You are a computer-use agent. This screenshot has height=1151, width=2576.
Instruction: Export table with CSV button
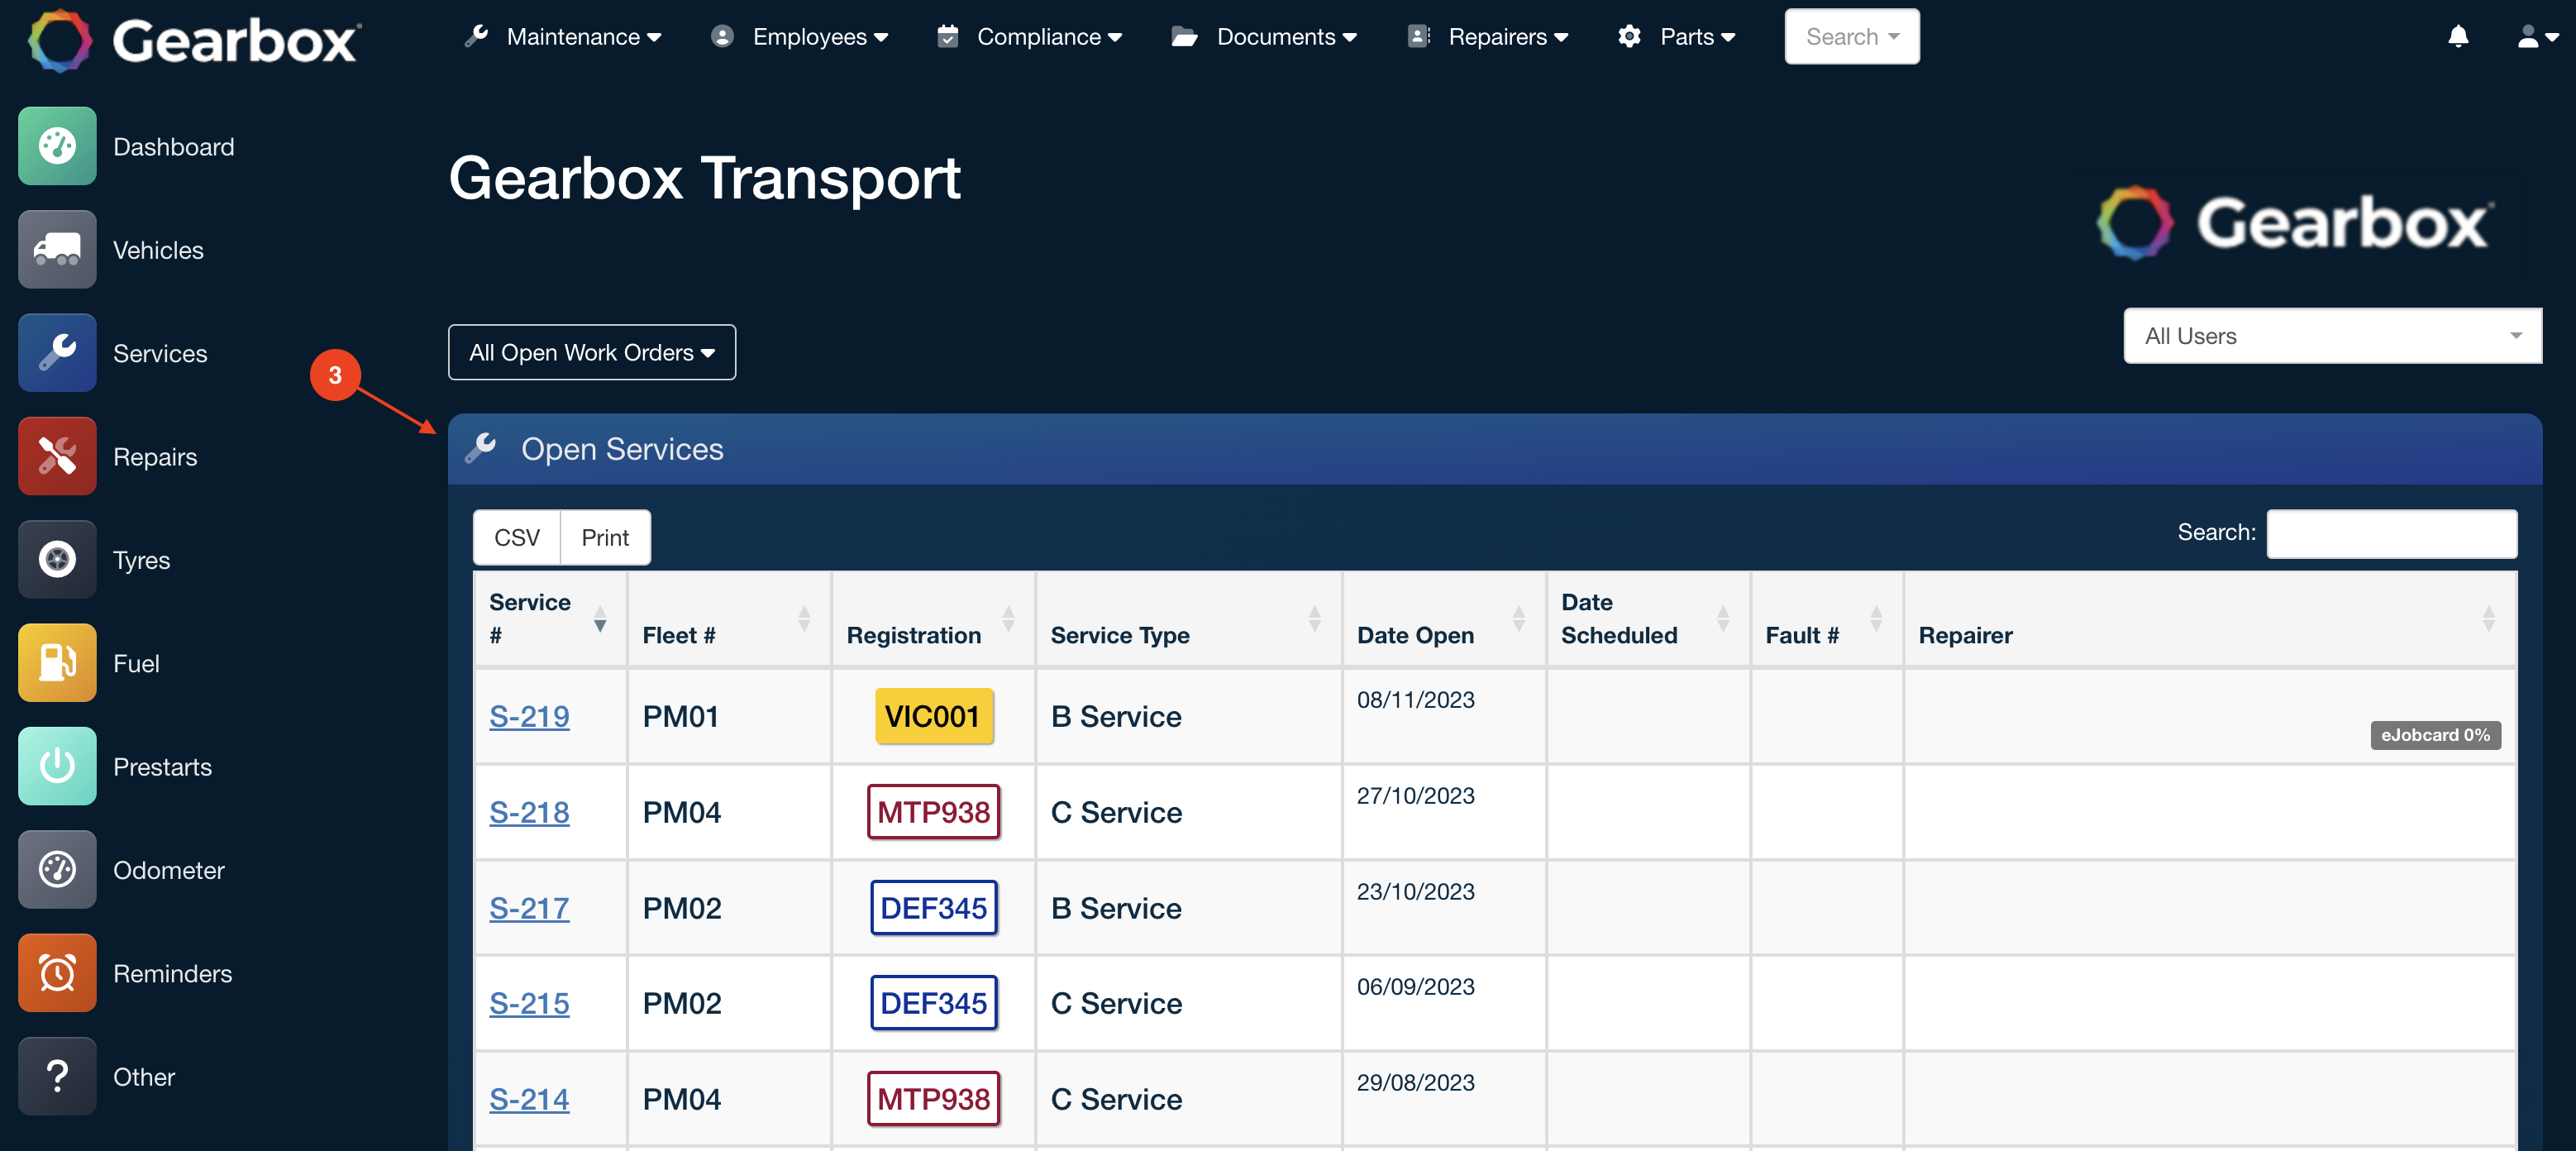516,538
